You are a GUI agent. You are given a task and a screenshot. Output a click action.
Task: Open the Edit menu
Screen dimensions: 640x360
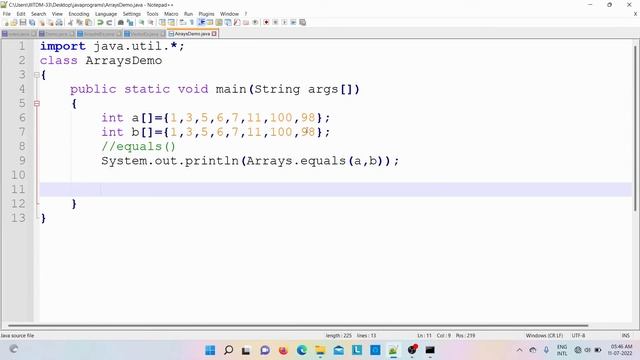21,14
